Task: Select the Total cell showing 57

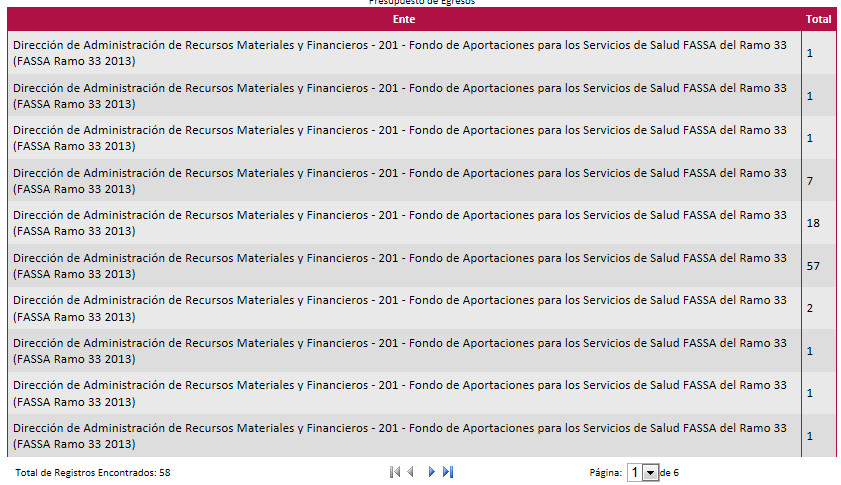Action: (x=819, y=266)
